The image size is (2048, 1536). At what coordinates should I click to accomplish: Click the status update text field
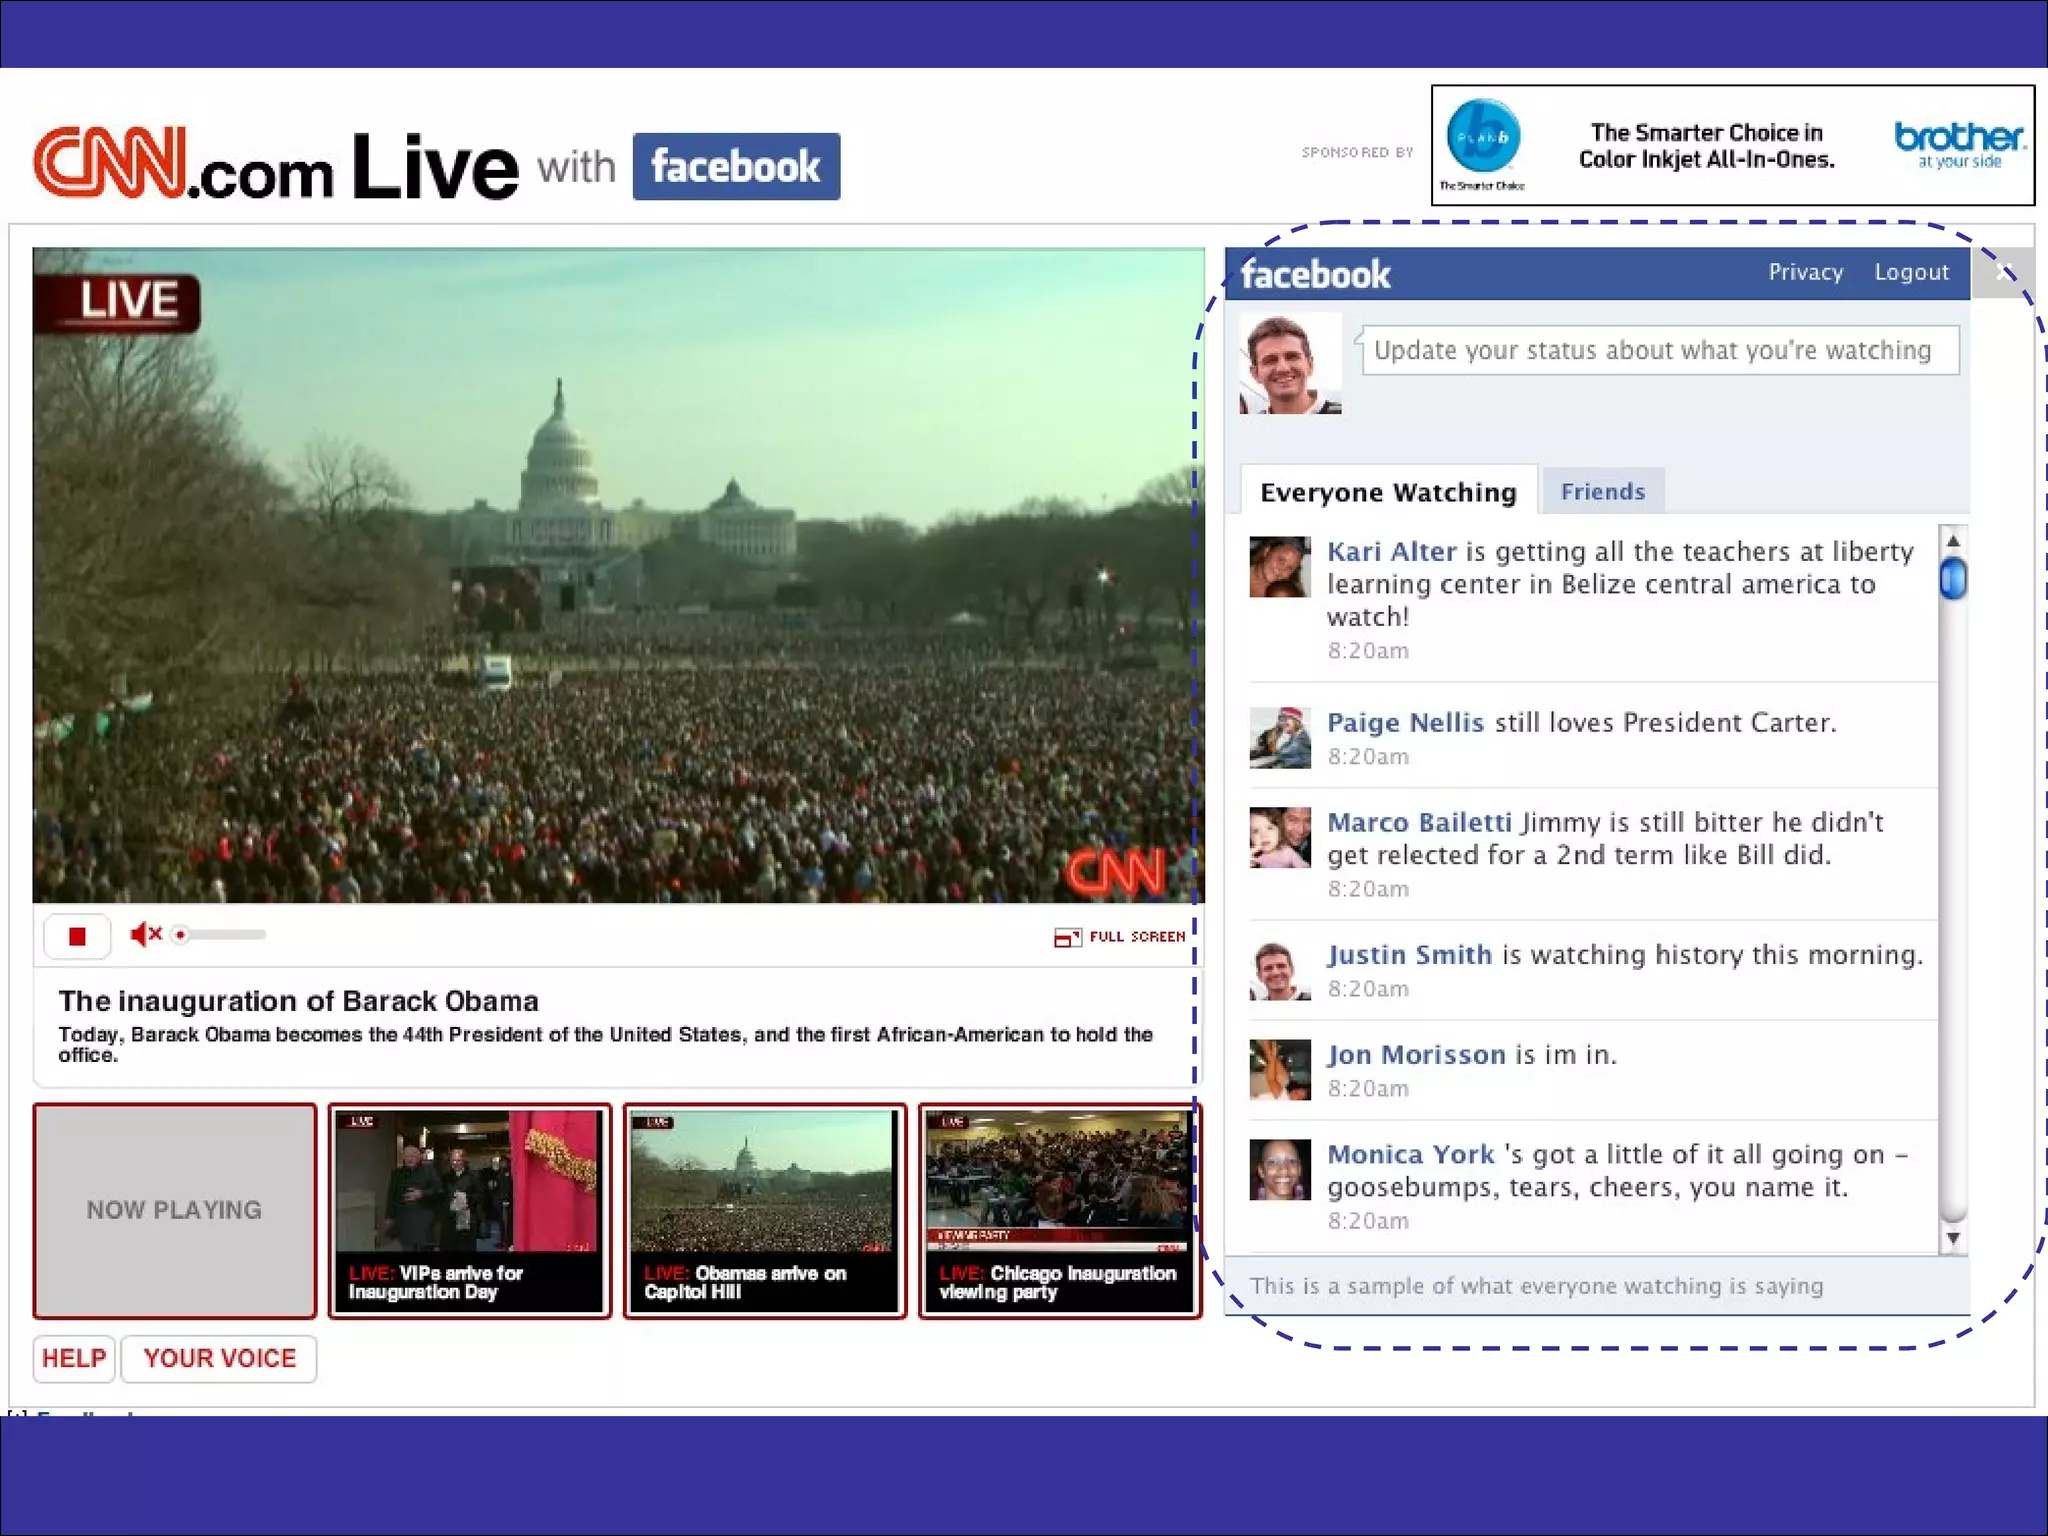pos(1660,350)
